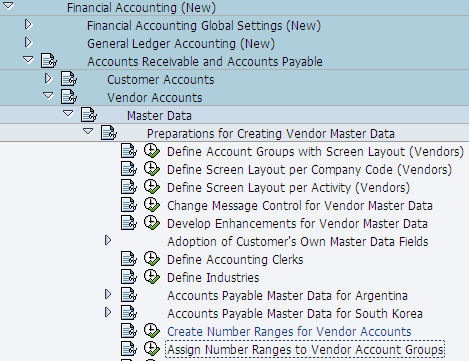Open documentation for Define Industries
Image resolution: width=469 pixels, height=361 pixels.
tap(129, 277)
